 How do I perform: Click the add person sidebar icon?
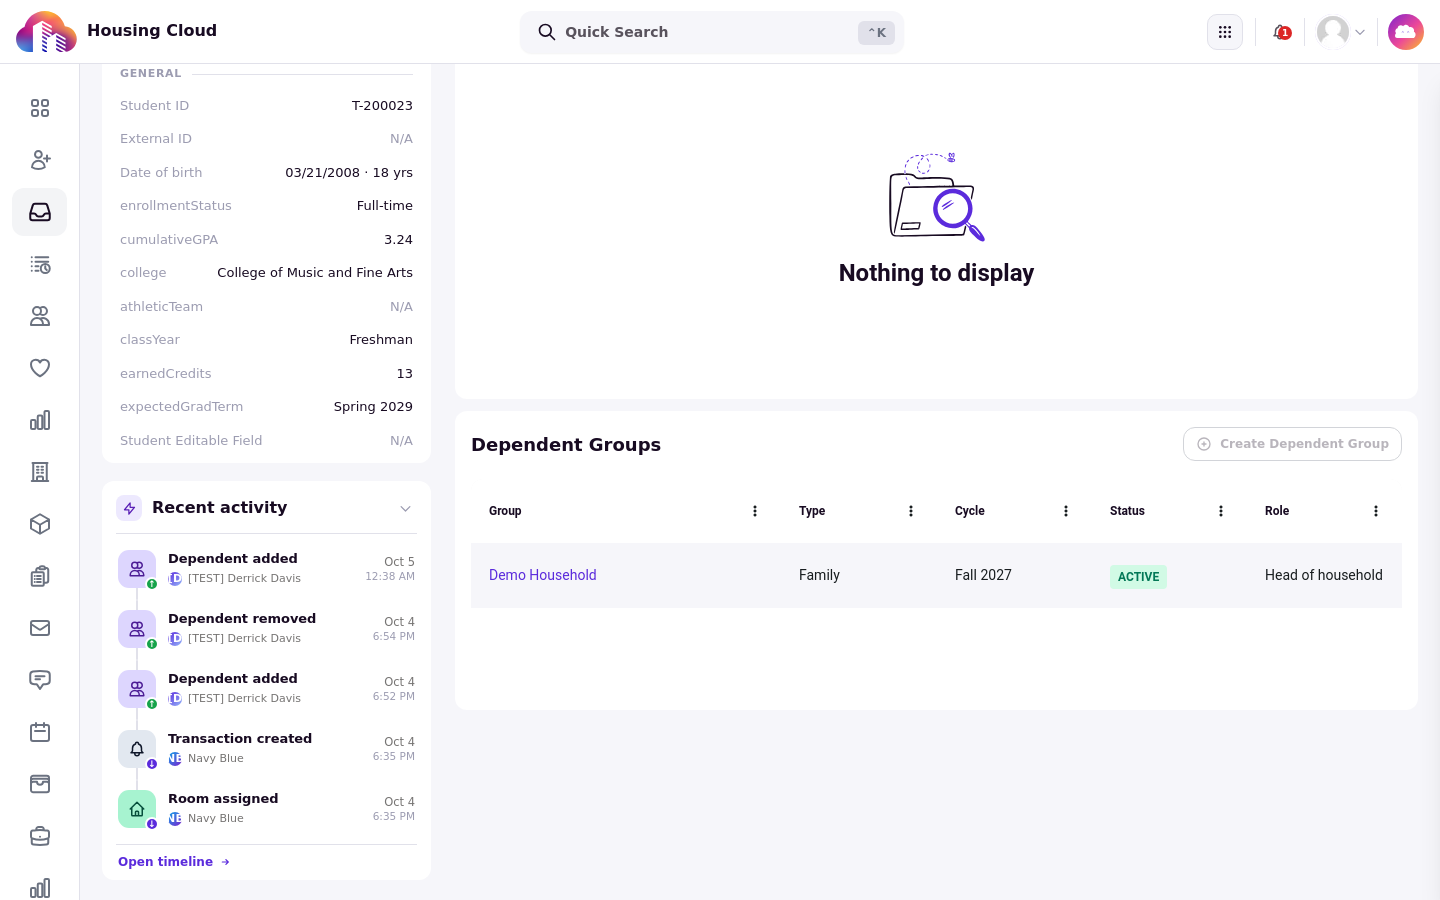coord(40,160)
